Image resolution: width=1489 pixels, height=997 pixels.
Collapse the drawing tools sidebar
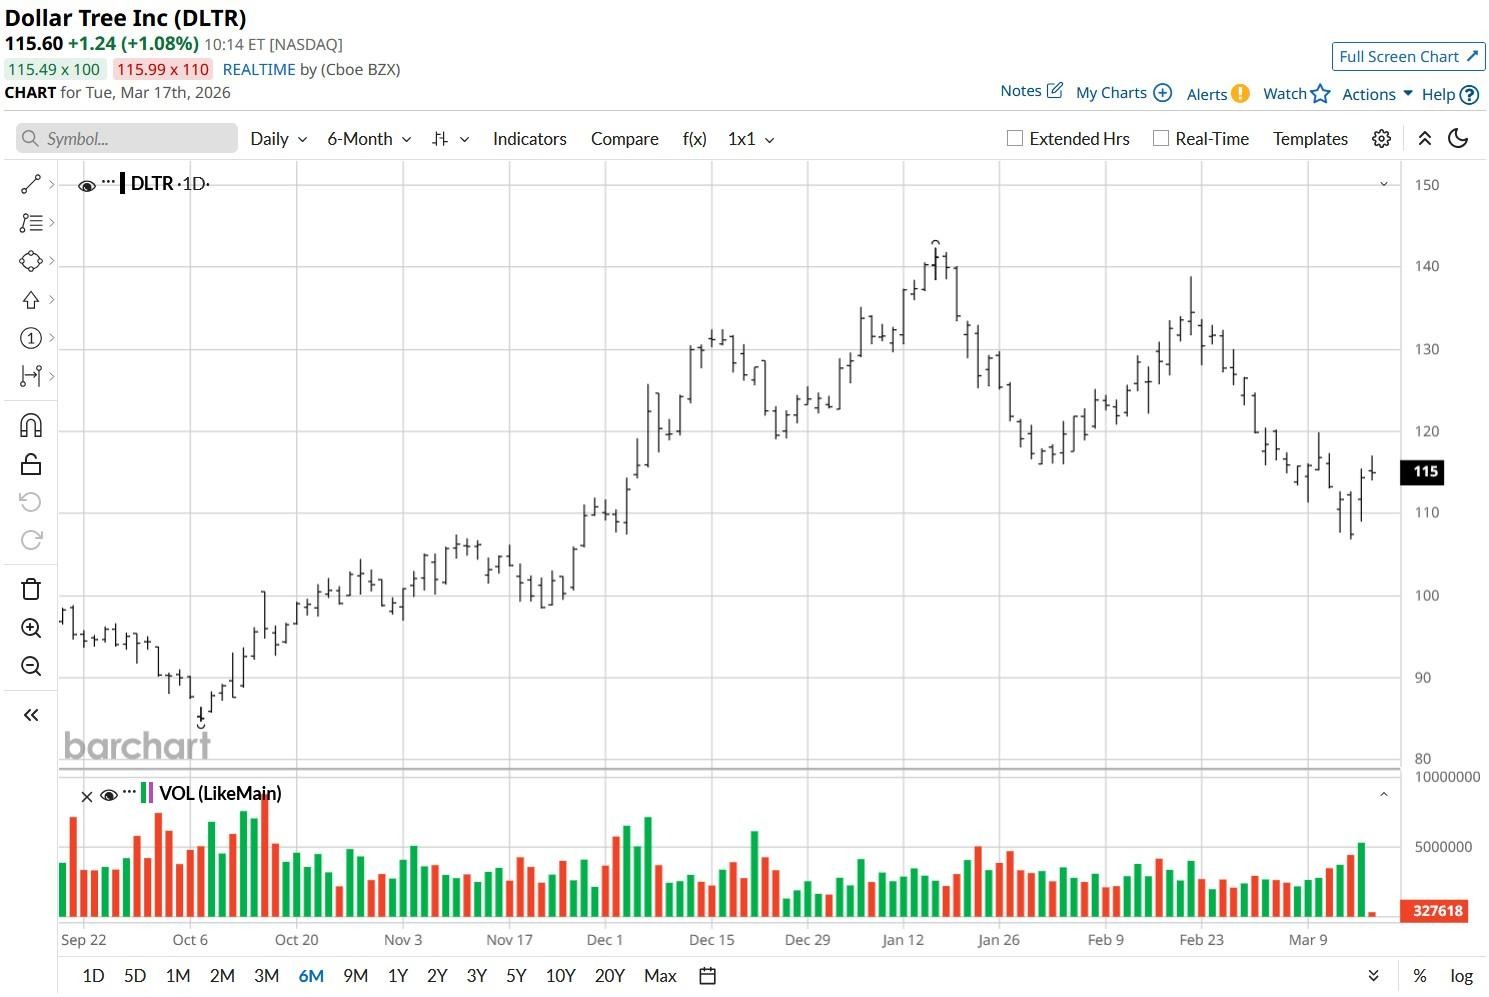pos(31,715)
